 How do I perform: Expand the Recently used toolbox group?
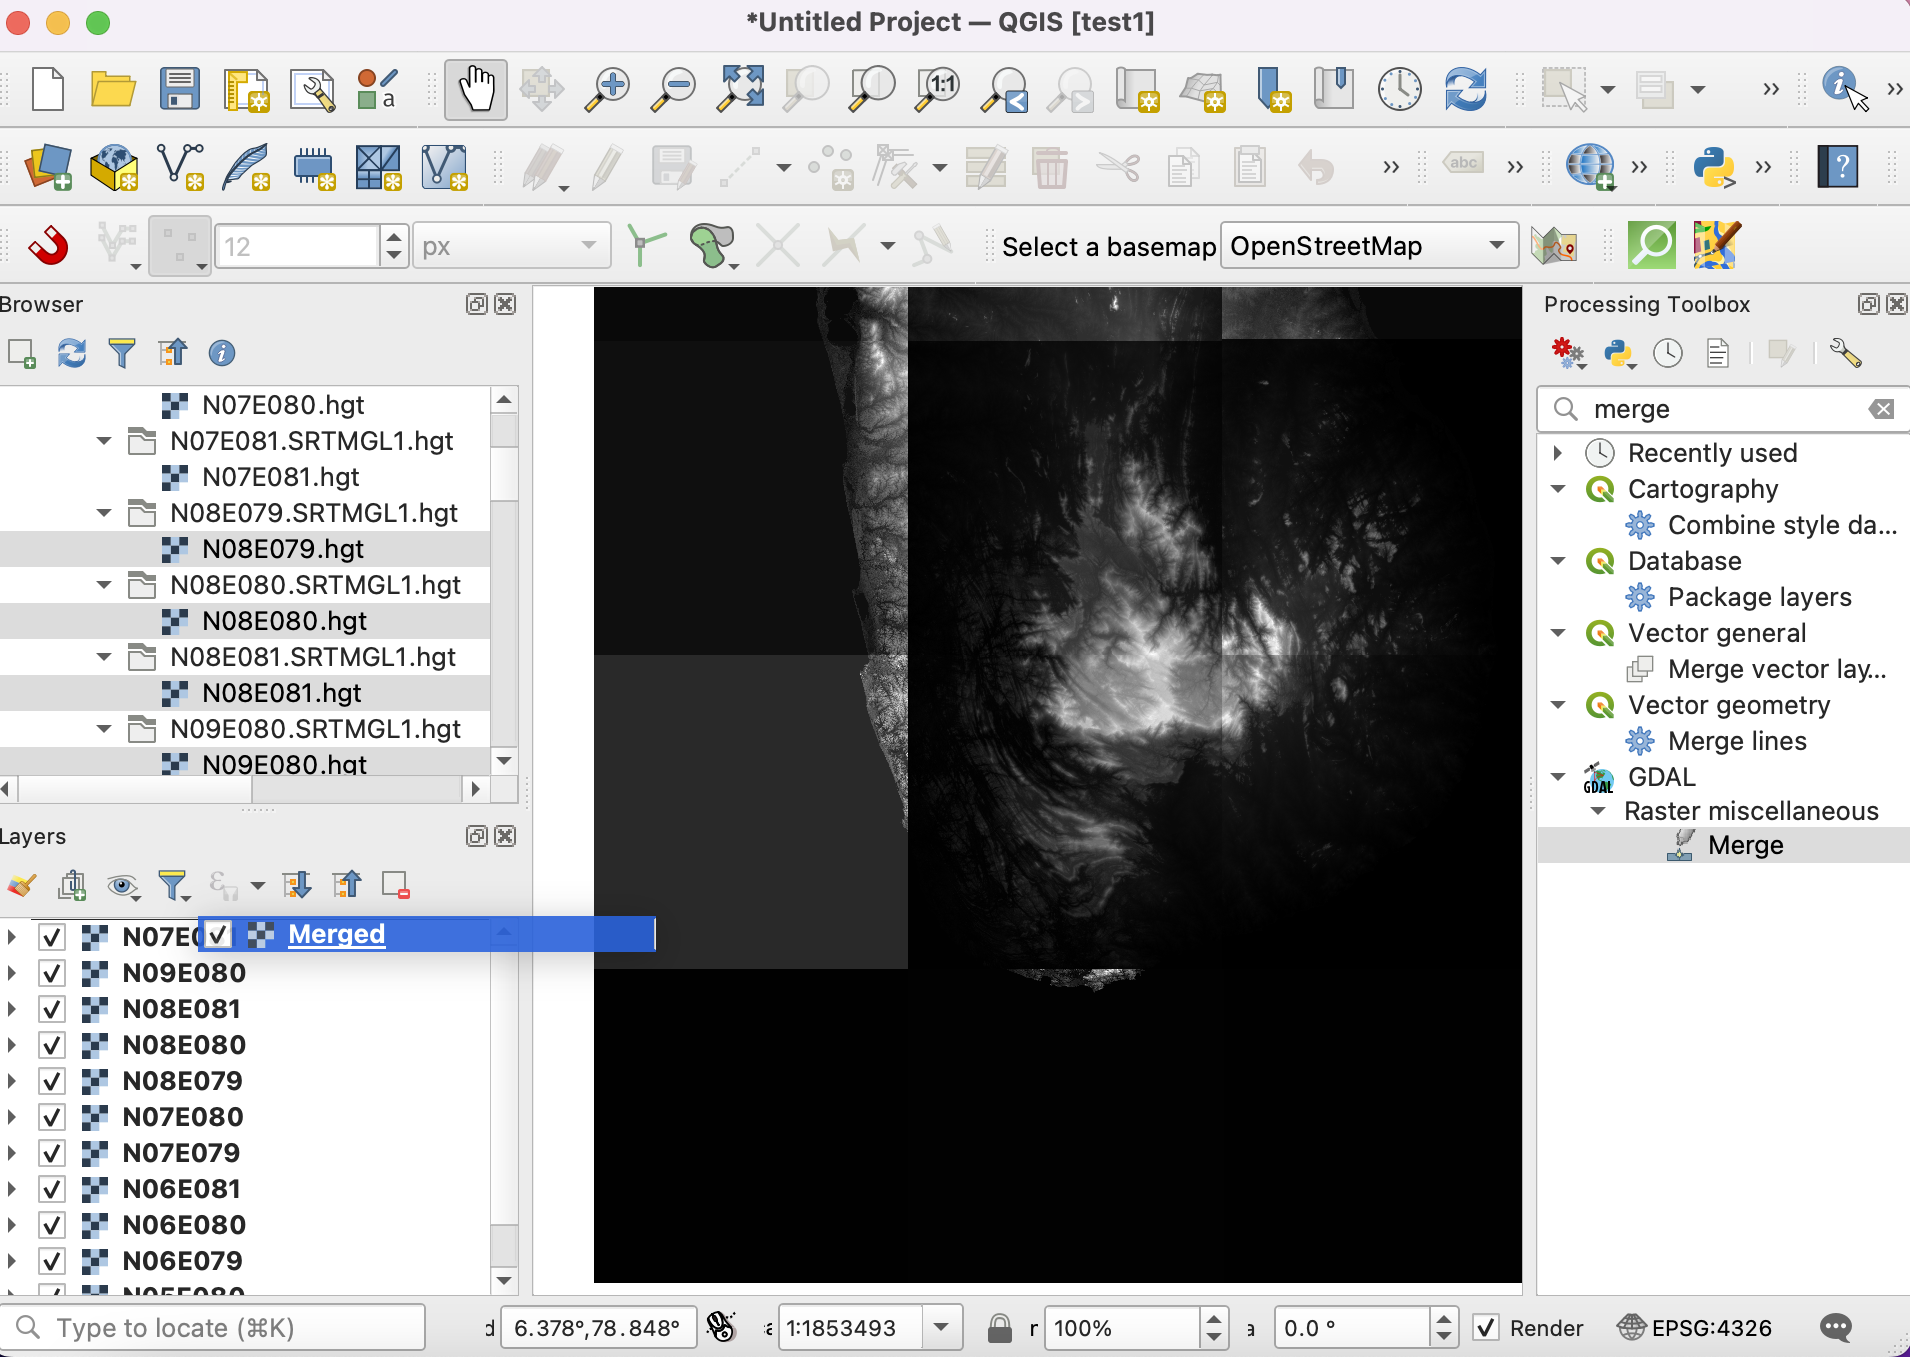1558,453
